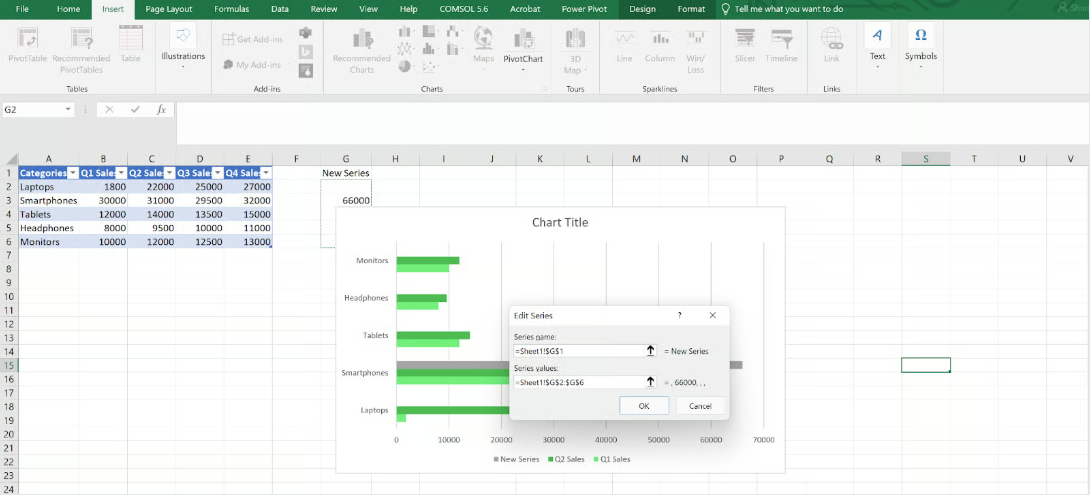Confirm the Edit Series dialog with OK
This screenshot has height=495, width=1091.
tap(644, 406)
